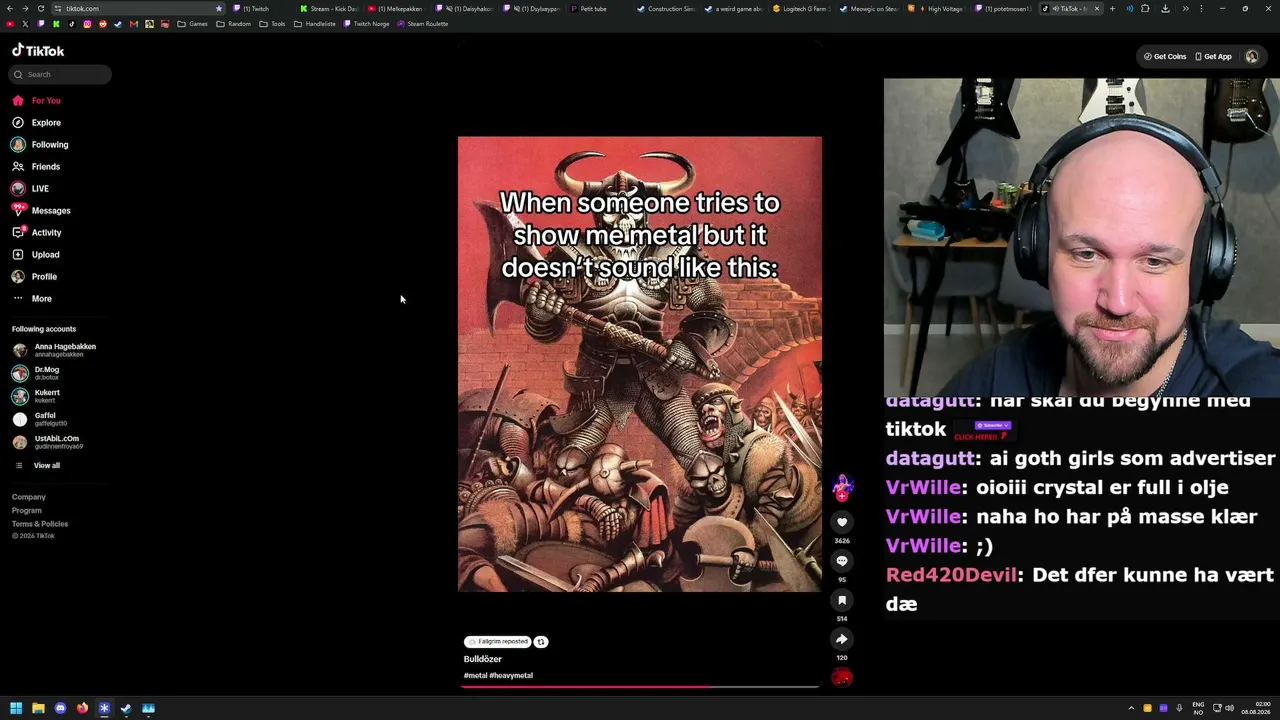Open Anna Hagebakken's followed account

tap(54, 350)
